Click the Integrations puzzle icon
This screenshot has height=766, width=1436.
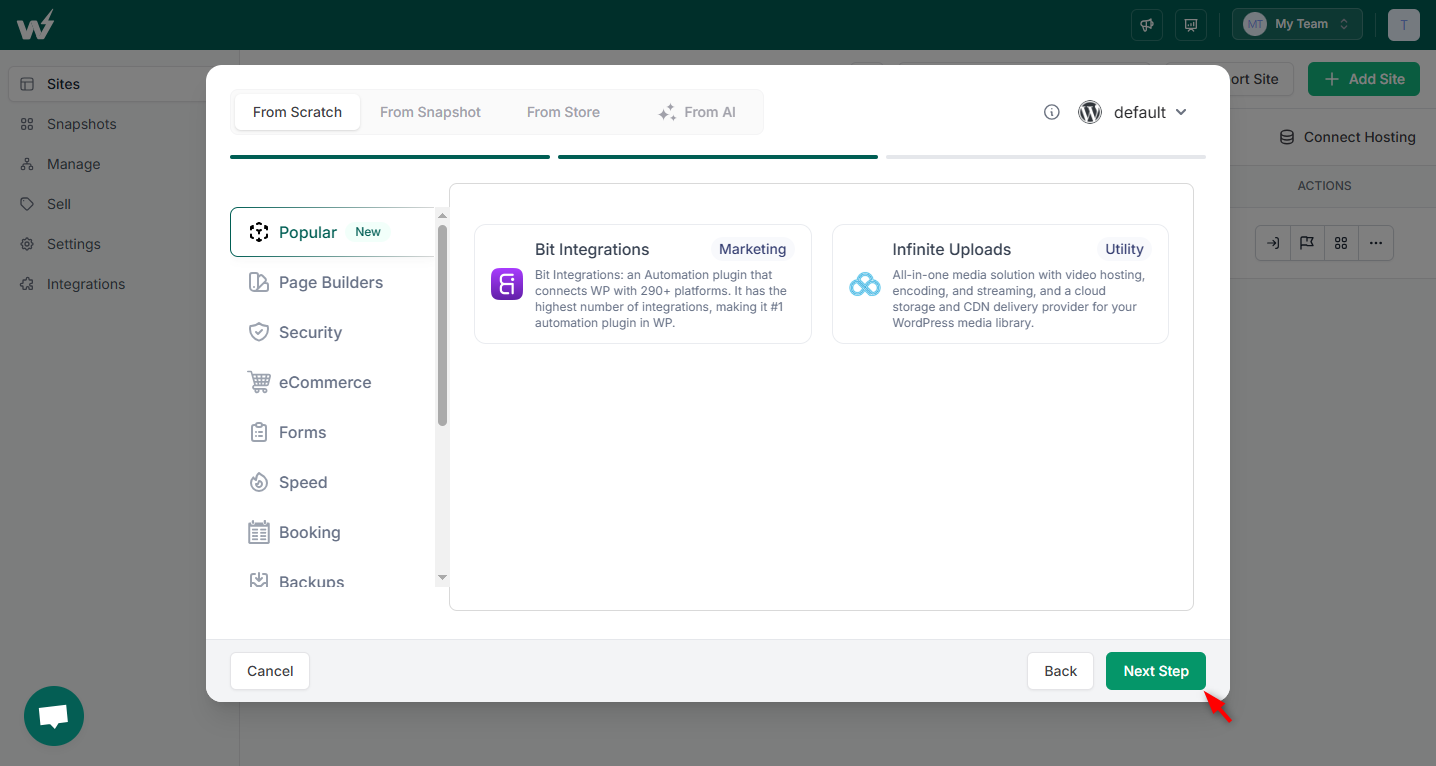[x=27, y=284]
